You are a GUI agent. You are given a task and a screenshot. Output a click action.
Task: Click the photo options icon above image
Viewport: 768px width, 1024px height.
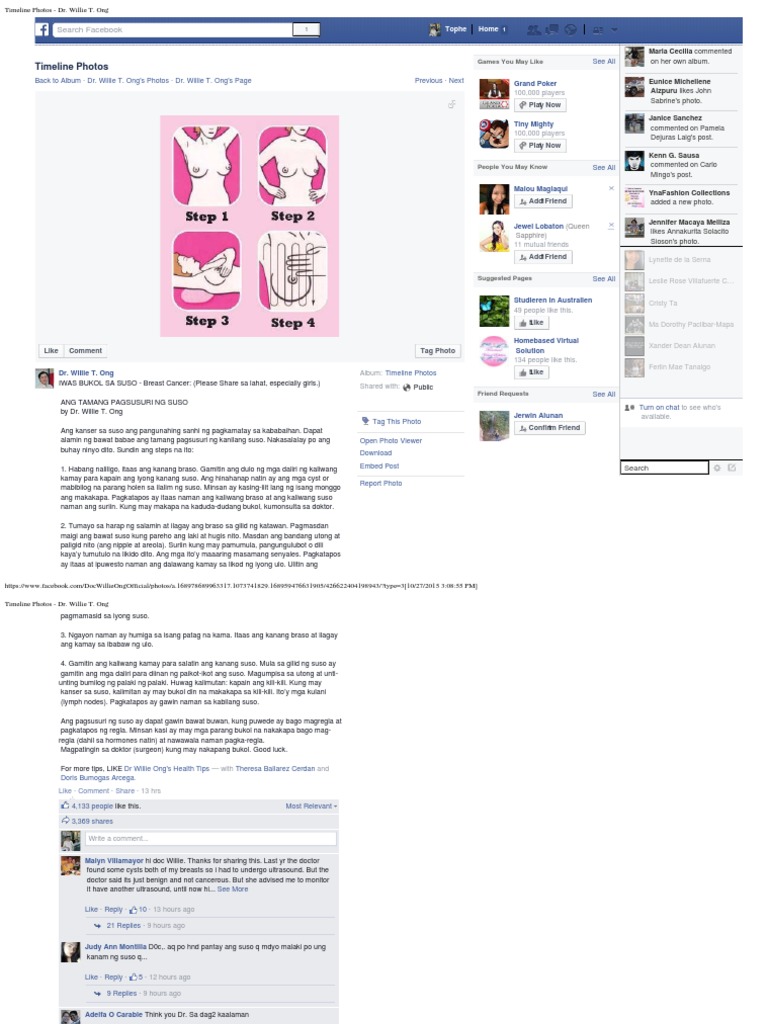pos(451,104)
